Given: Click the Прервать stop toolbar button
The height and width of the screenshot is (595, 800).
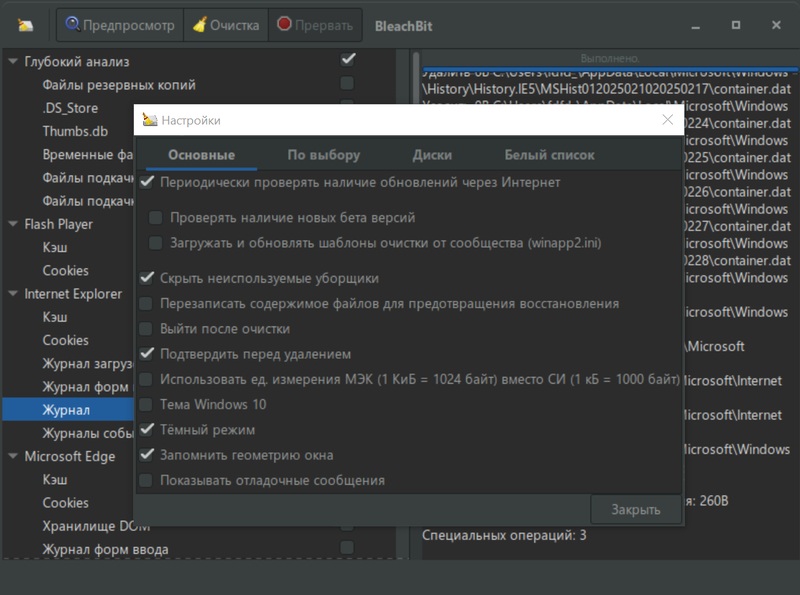Looking at the screenshot, I should (x=315, y=25).
